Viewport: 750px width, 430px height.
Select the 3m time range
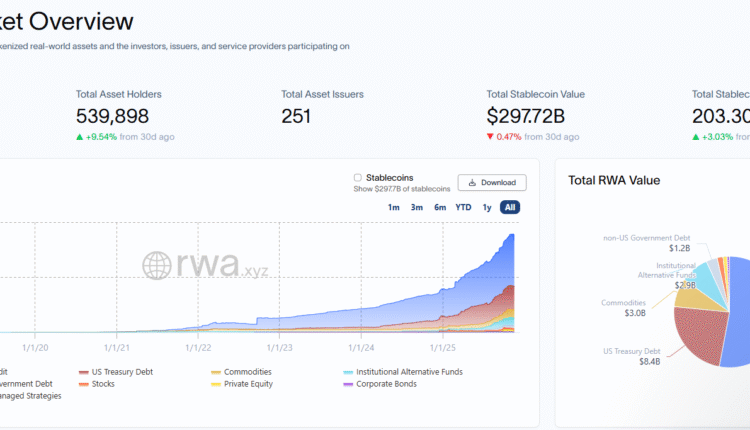417,207
